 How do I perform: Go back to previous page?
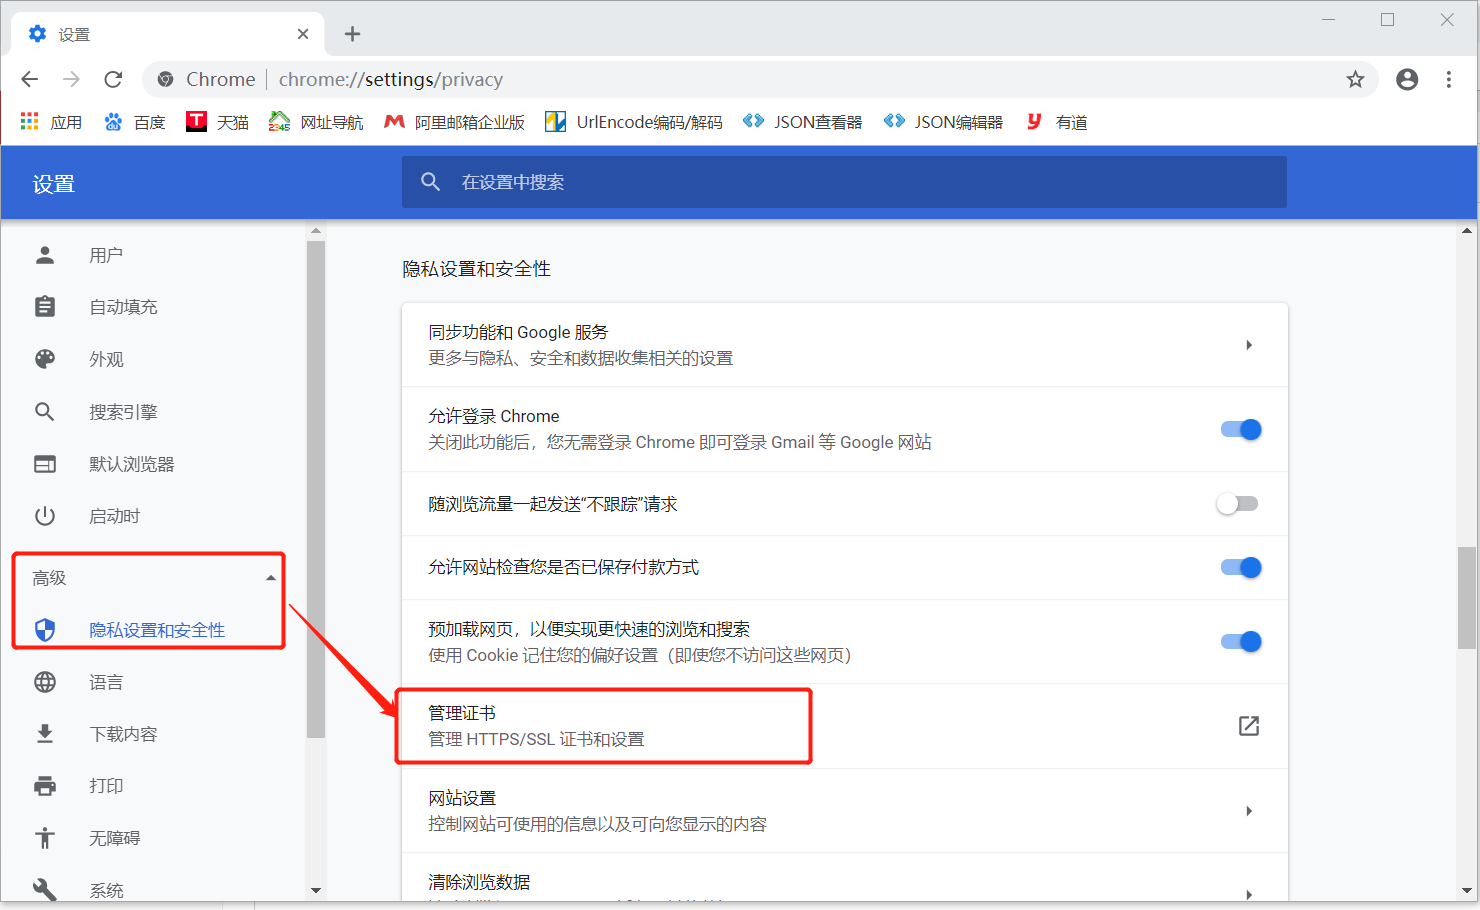pos(30,79)
